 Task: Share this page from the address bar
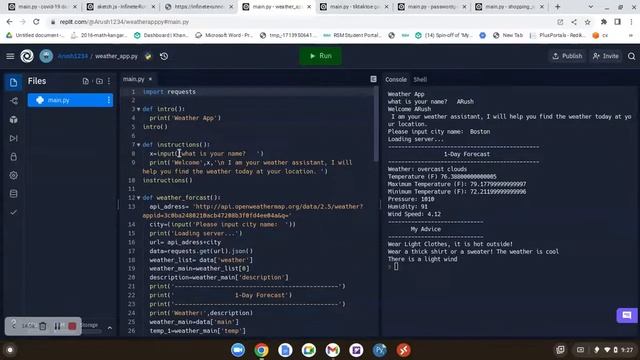(574, 22)
